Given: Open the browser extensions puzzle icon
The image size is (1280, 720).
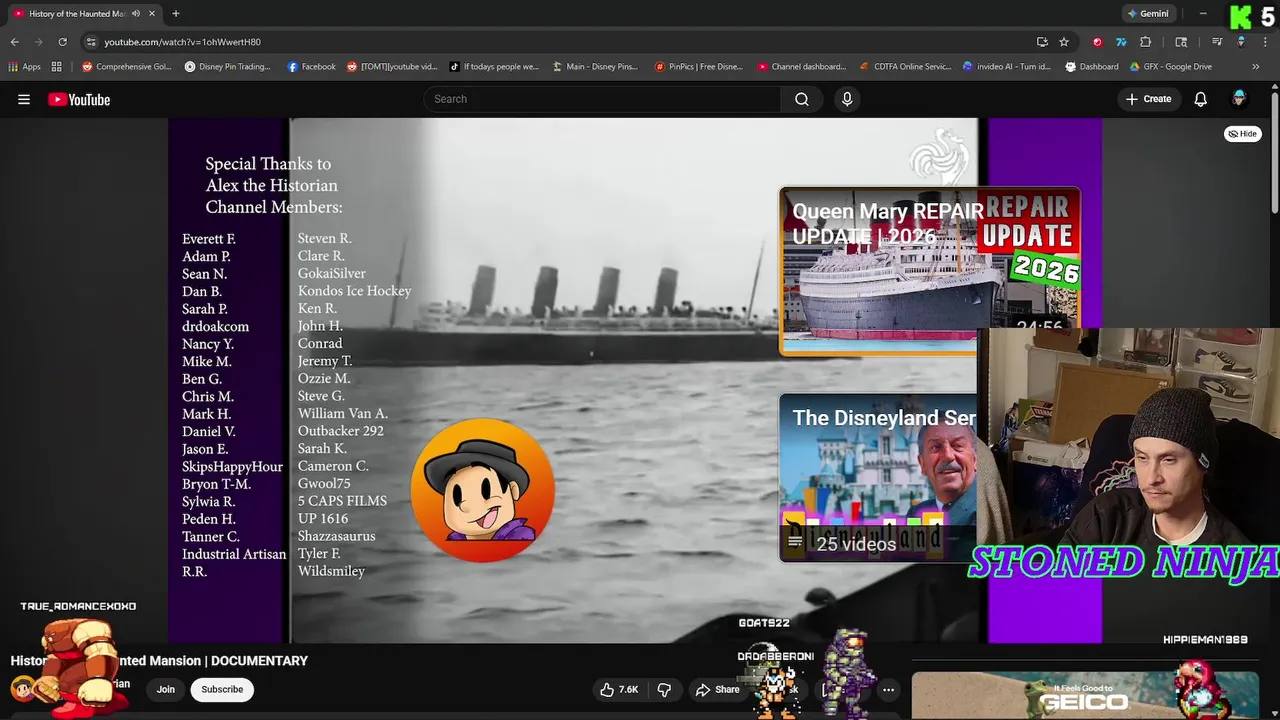Looking at the screenshot, I should (x=1146, y=42).
